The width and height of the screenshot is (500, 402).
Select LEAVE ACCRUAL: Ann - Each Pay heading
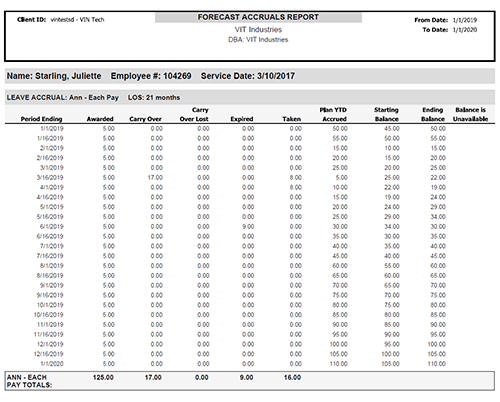pyautogui.click(x=63, y=98)
